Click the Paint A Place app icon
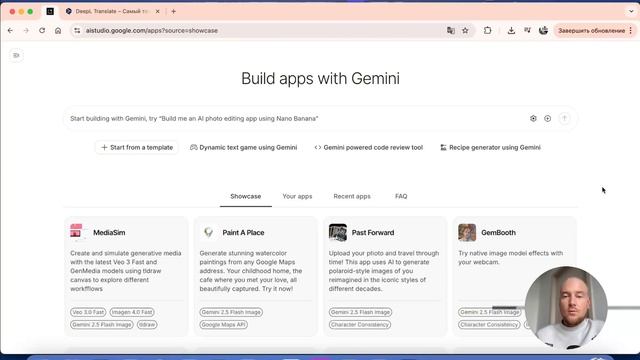 click(x=209, y=232)
